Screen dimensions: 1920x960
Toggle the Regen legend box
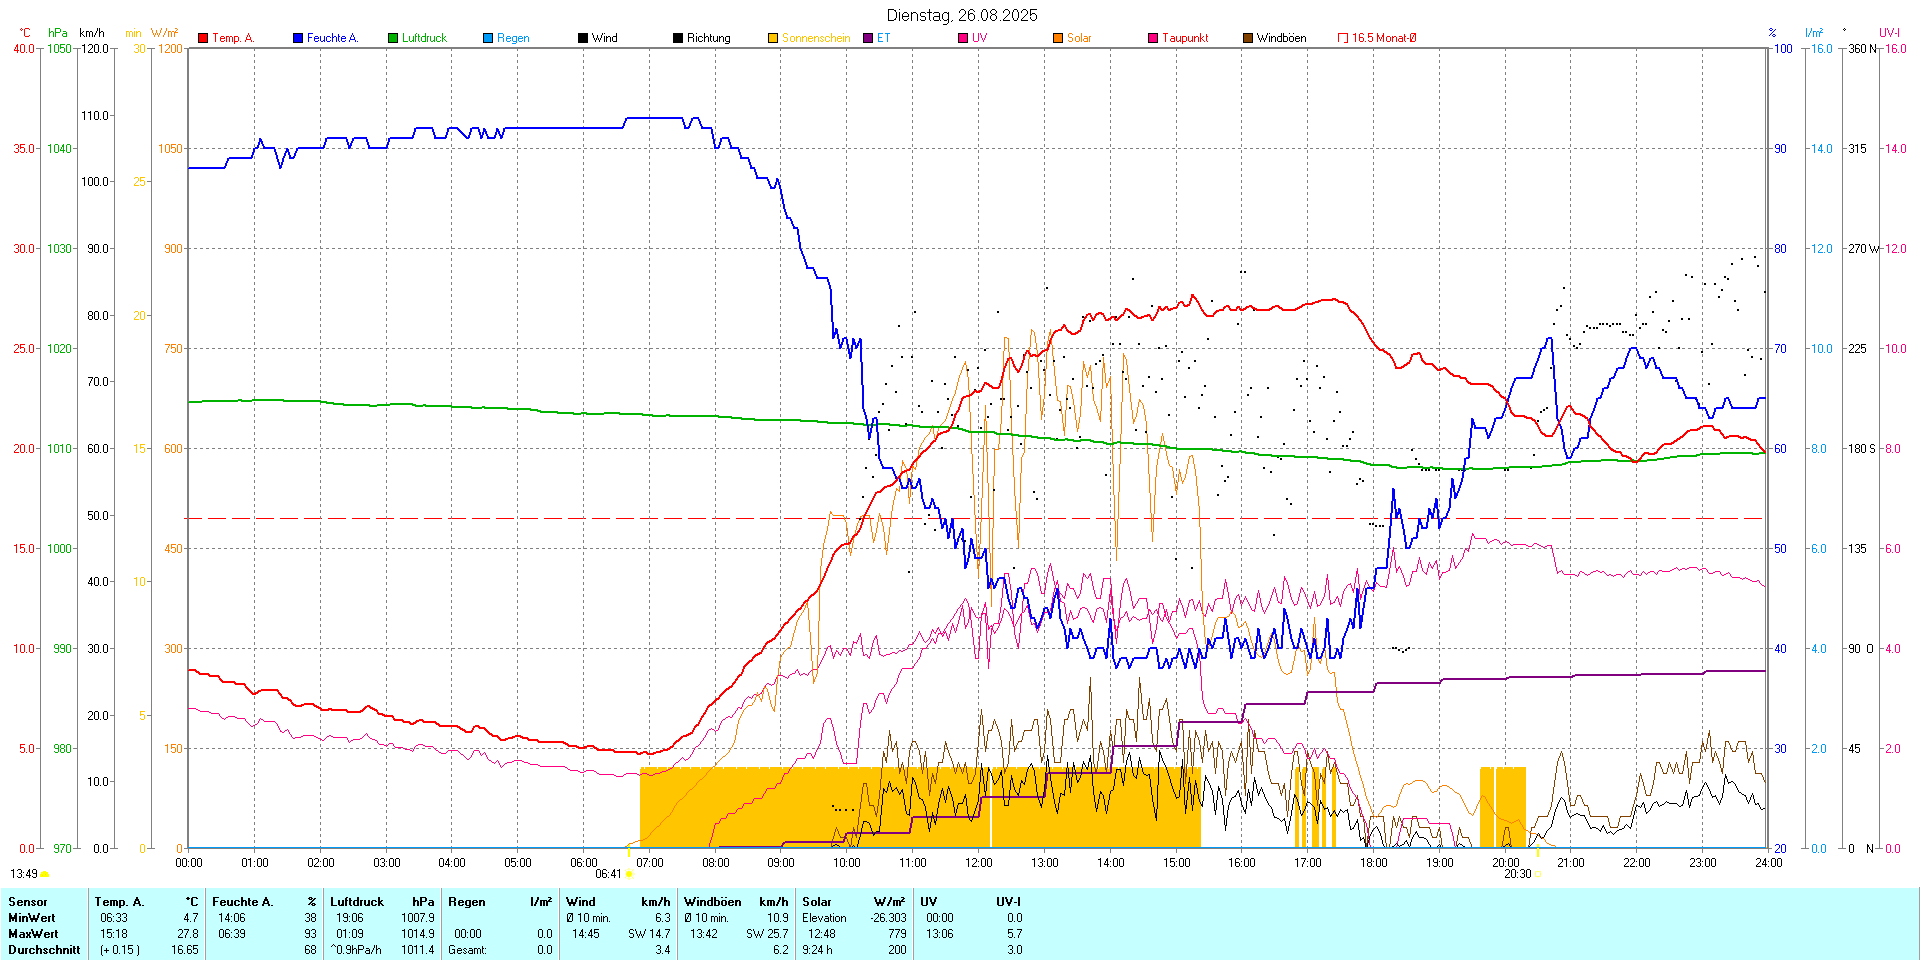(x=488, y=38)
